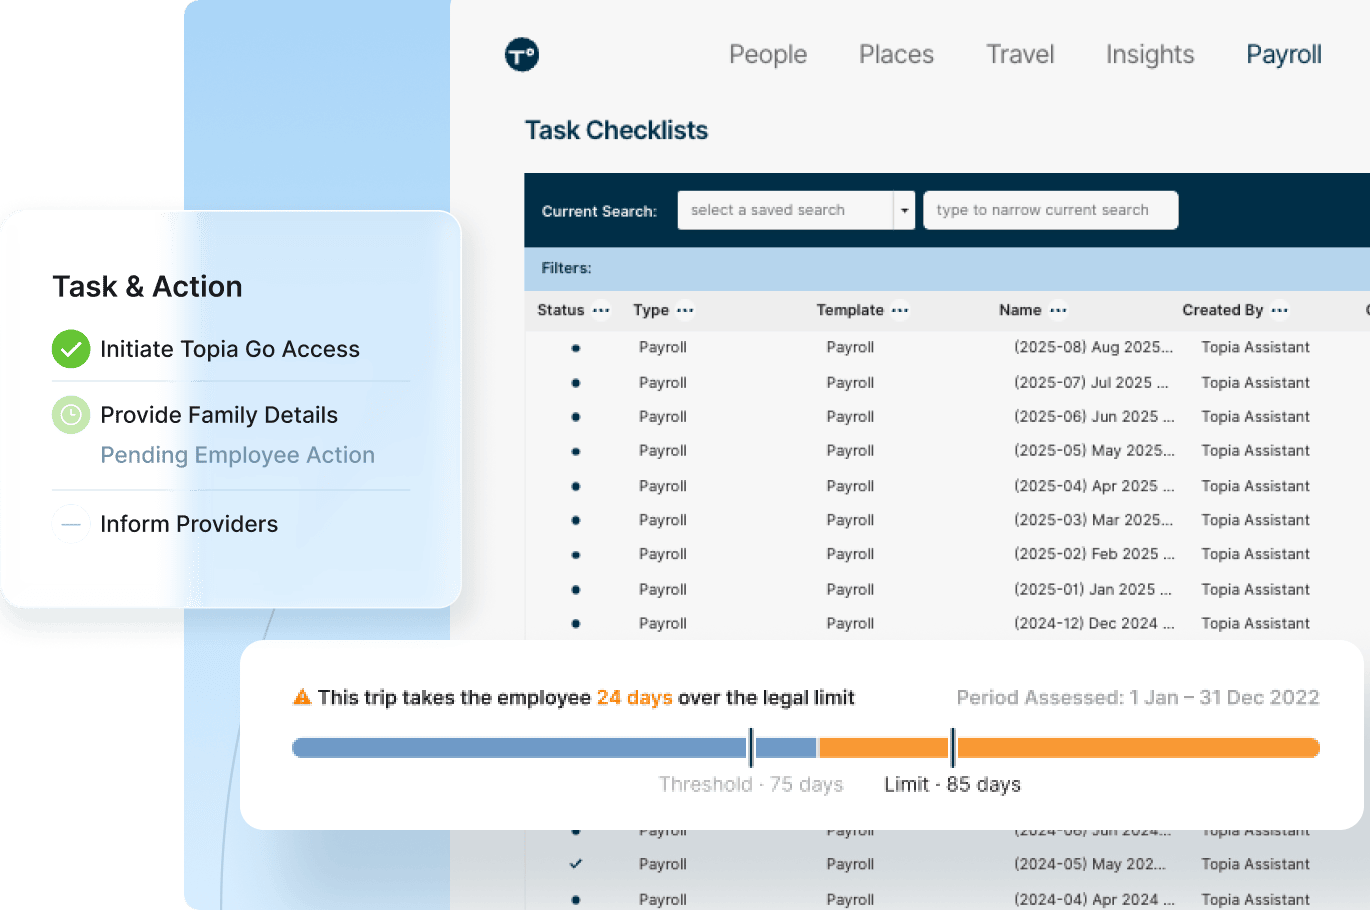
Task: Click the Topia logo icon
Action: 522,54
